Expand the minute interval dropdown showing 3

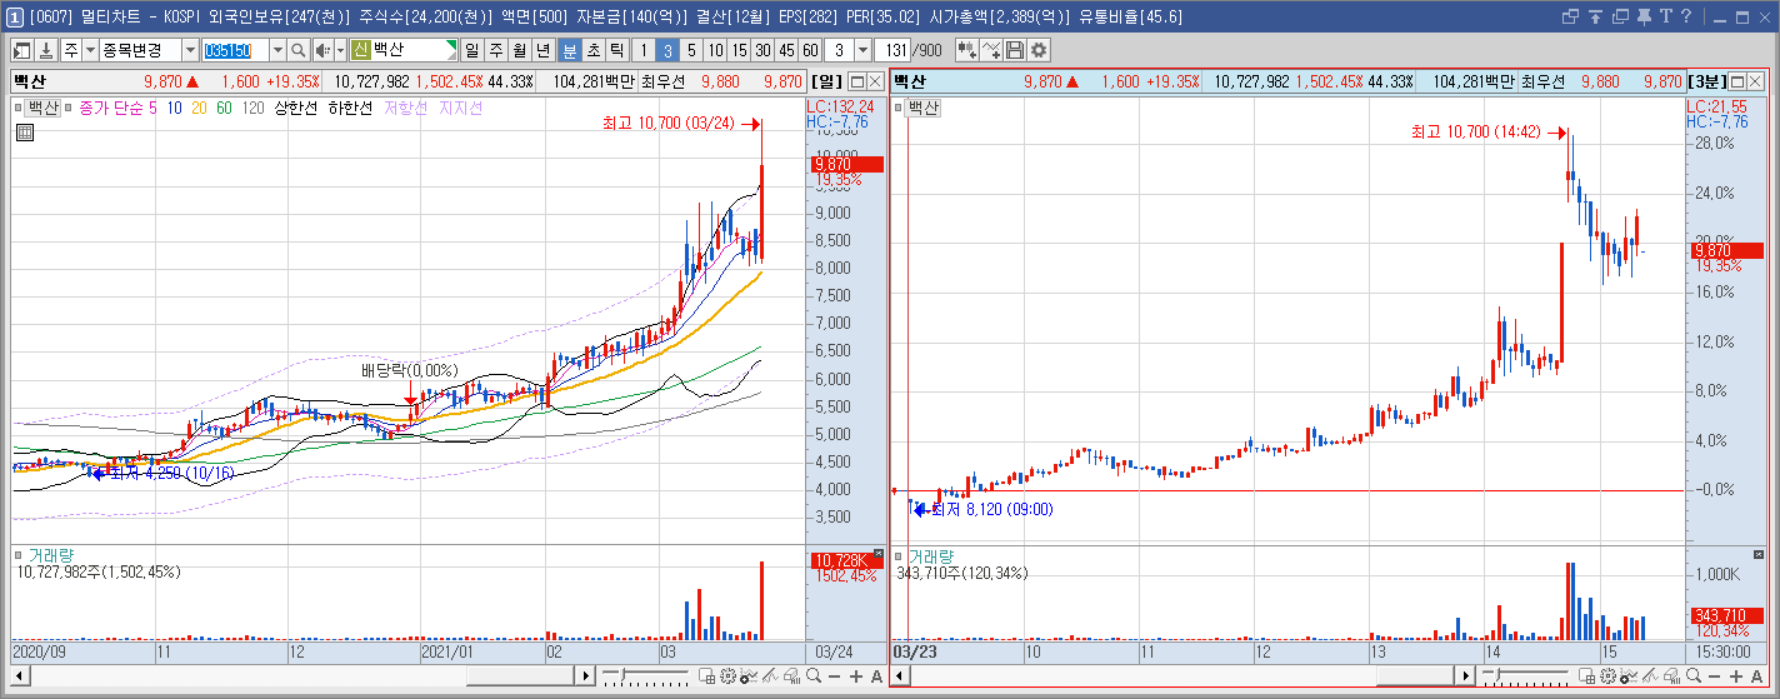[x=863, y=50]
